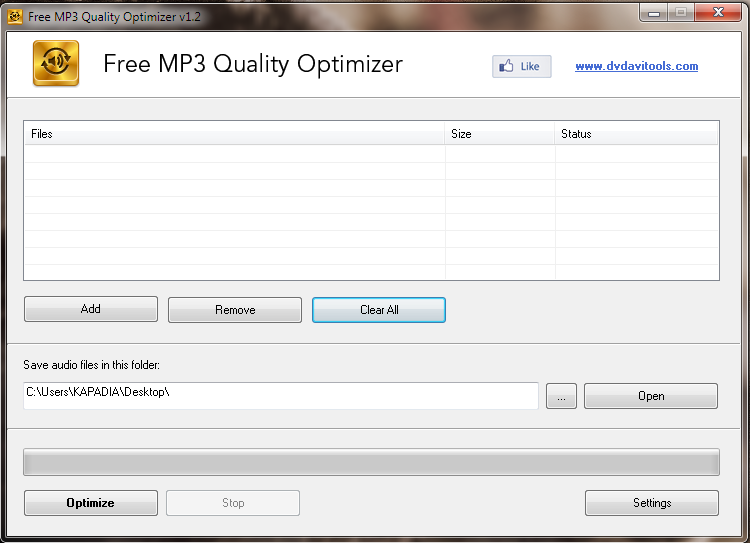Screen dimensions: 750x543
Task: Start processing with the Optimize button
Action: click(91, 503)
